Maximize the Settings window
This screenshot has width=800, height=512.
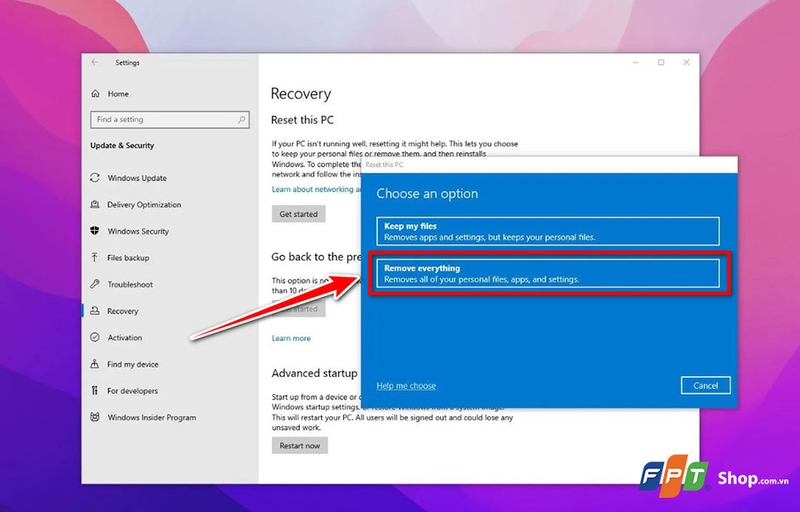(x=661, y=62)
